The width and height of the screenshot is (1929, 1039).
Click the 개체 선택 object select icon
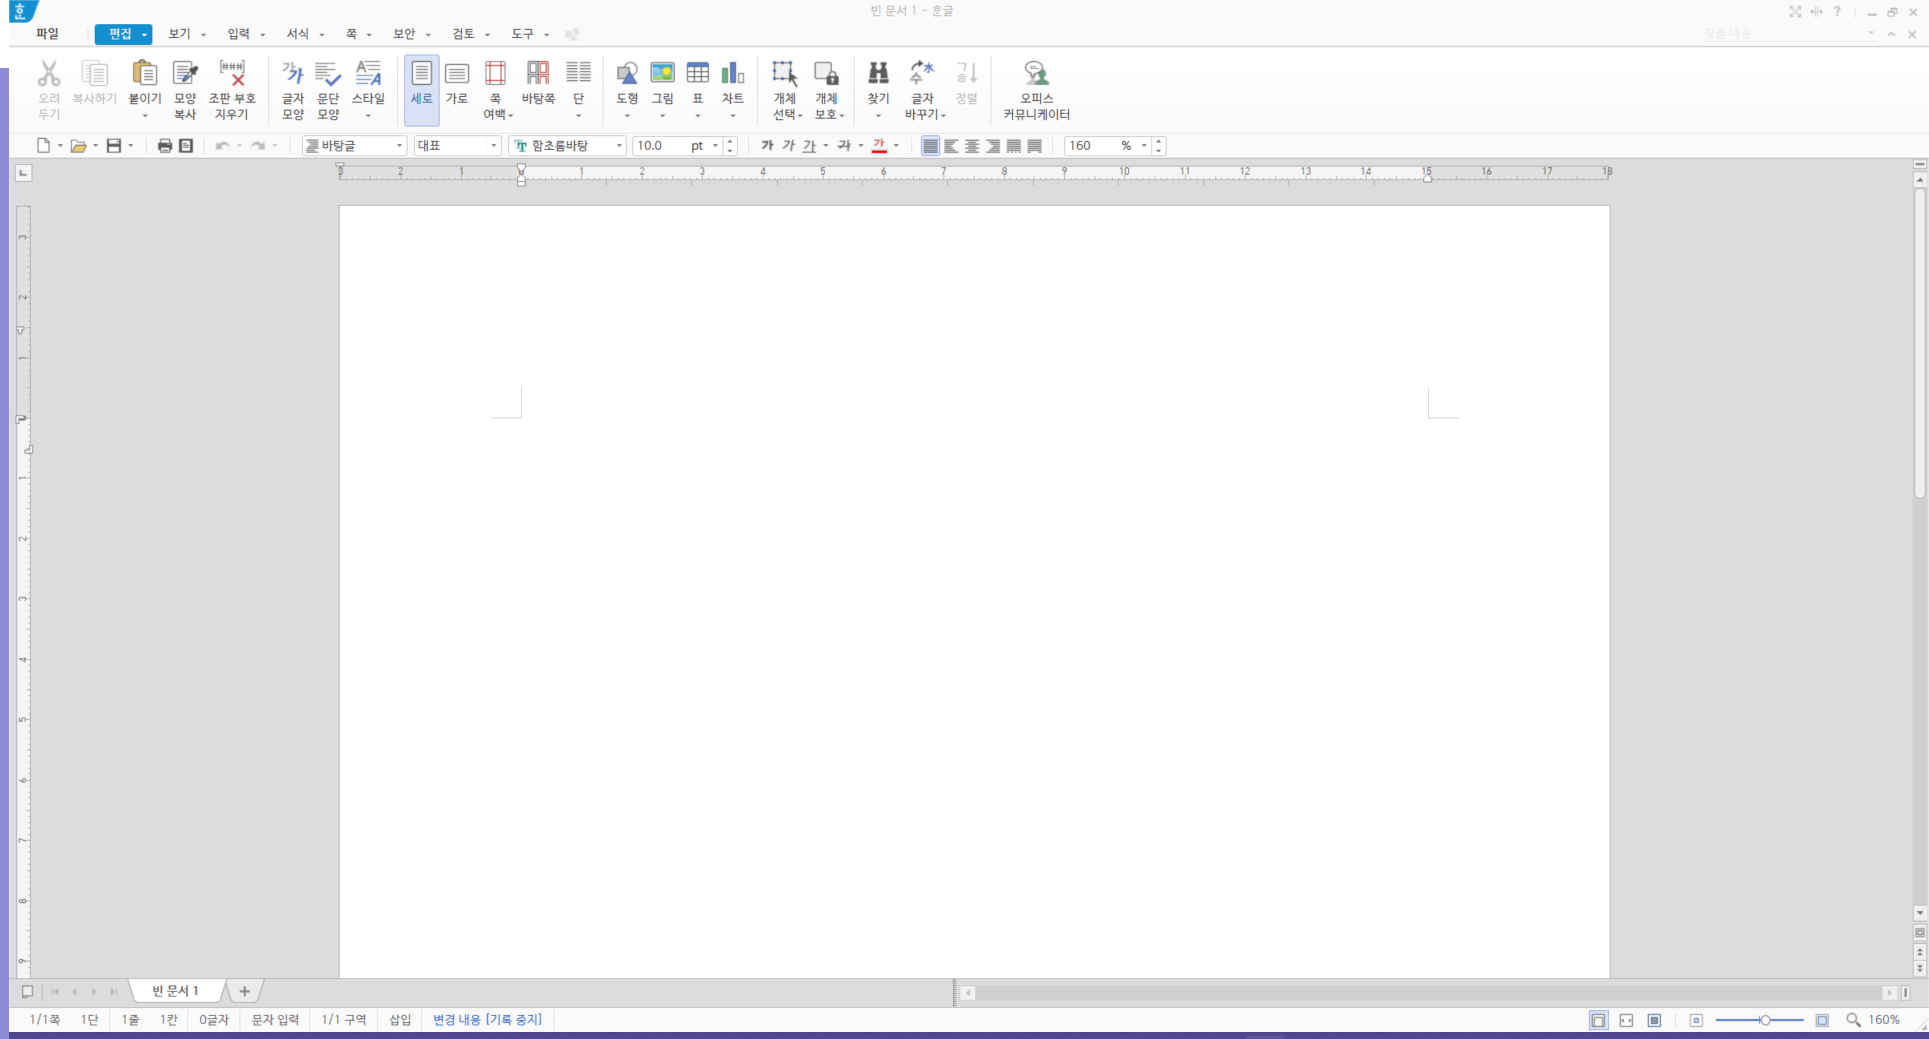tap(785, 74)
